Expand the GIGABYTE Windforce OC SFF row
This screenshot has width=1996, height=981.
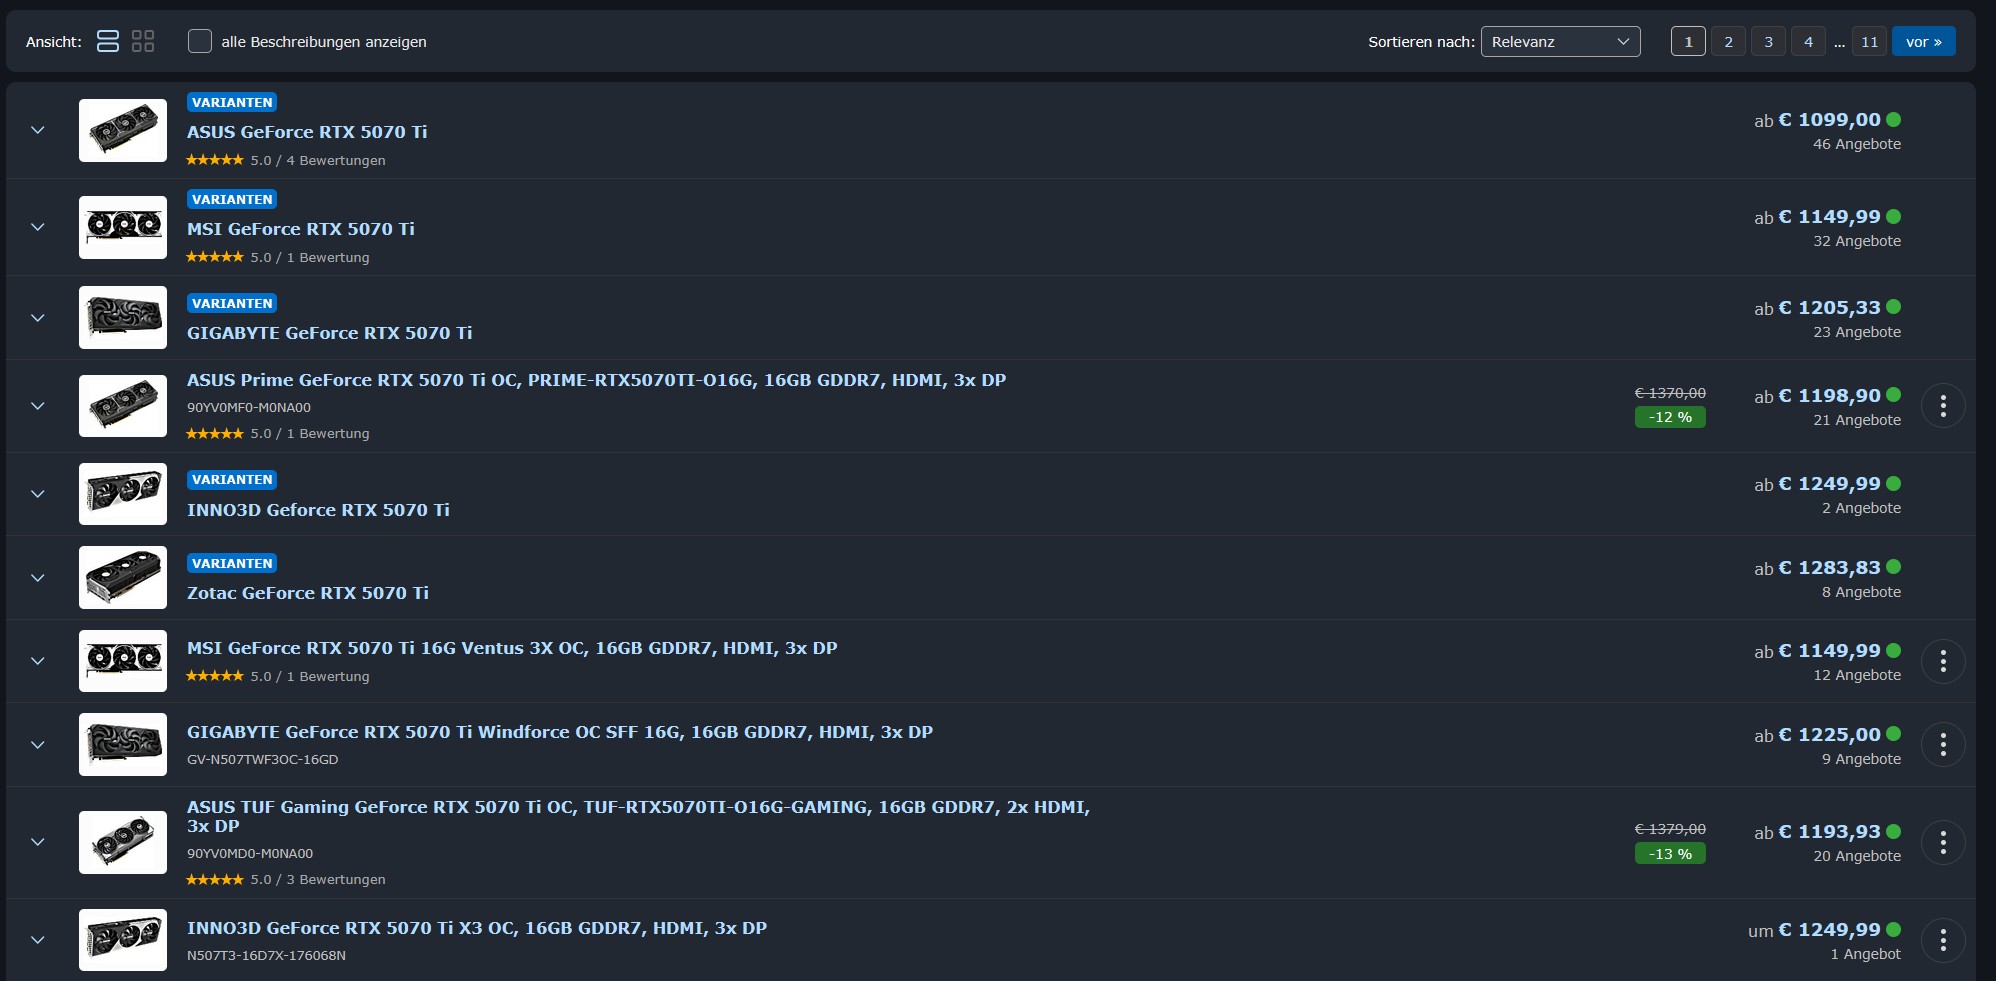coord(38,745)
